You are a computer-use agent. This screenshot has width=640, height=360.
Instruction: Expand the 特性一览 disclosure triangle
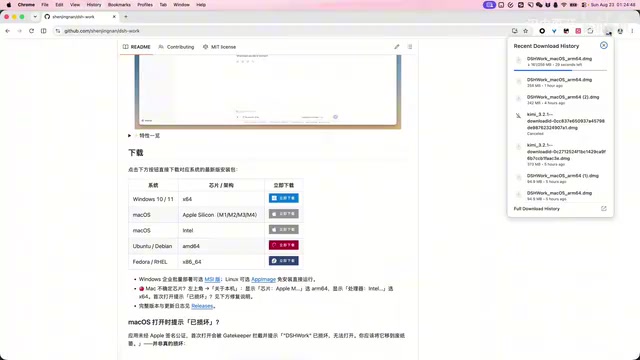[129, 136]
